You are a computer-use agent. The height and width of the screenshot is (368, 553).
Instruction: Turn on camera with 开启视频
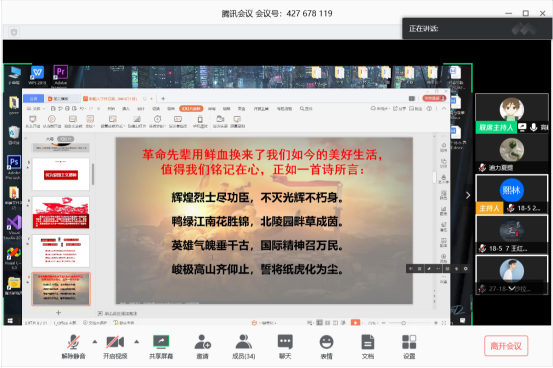pos(115,346)
